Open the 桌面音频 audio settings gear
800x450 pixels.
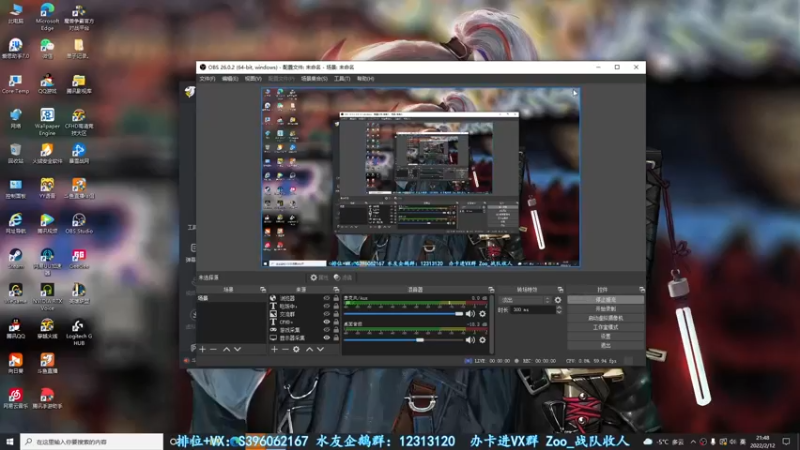pyautogui.click(x=482, y=340)
